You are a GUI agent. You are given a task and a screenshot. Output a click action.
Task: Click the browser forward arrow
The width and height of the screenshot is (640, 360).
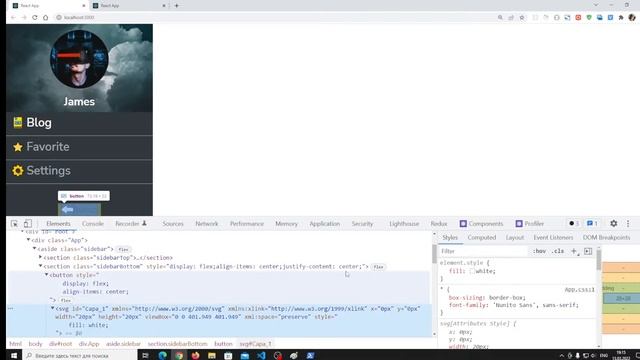(x=24, y=18)
